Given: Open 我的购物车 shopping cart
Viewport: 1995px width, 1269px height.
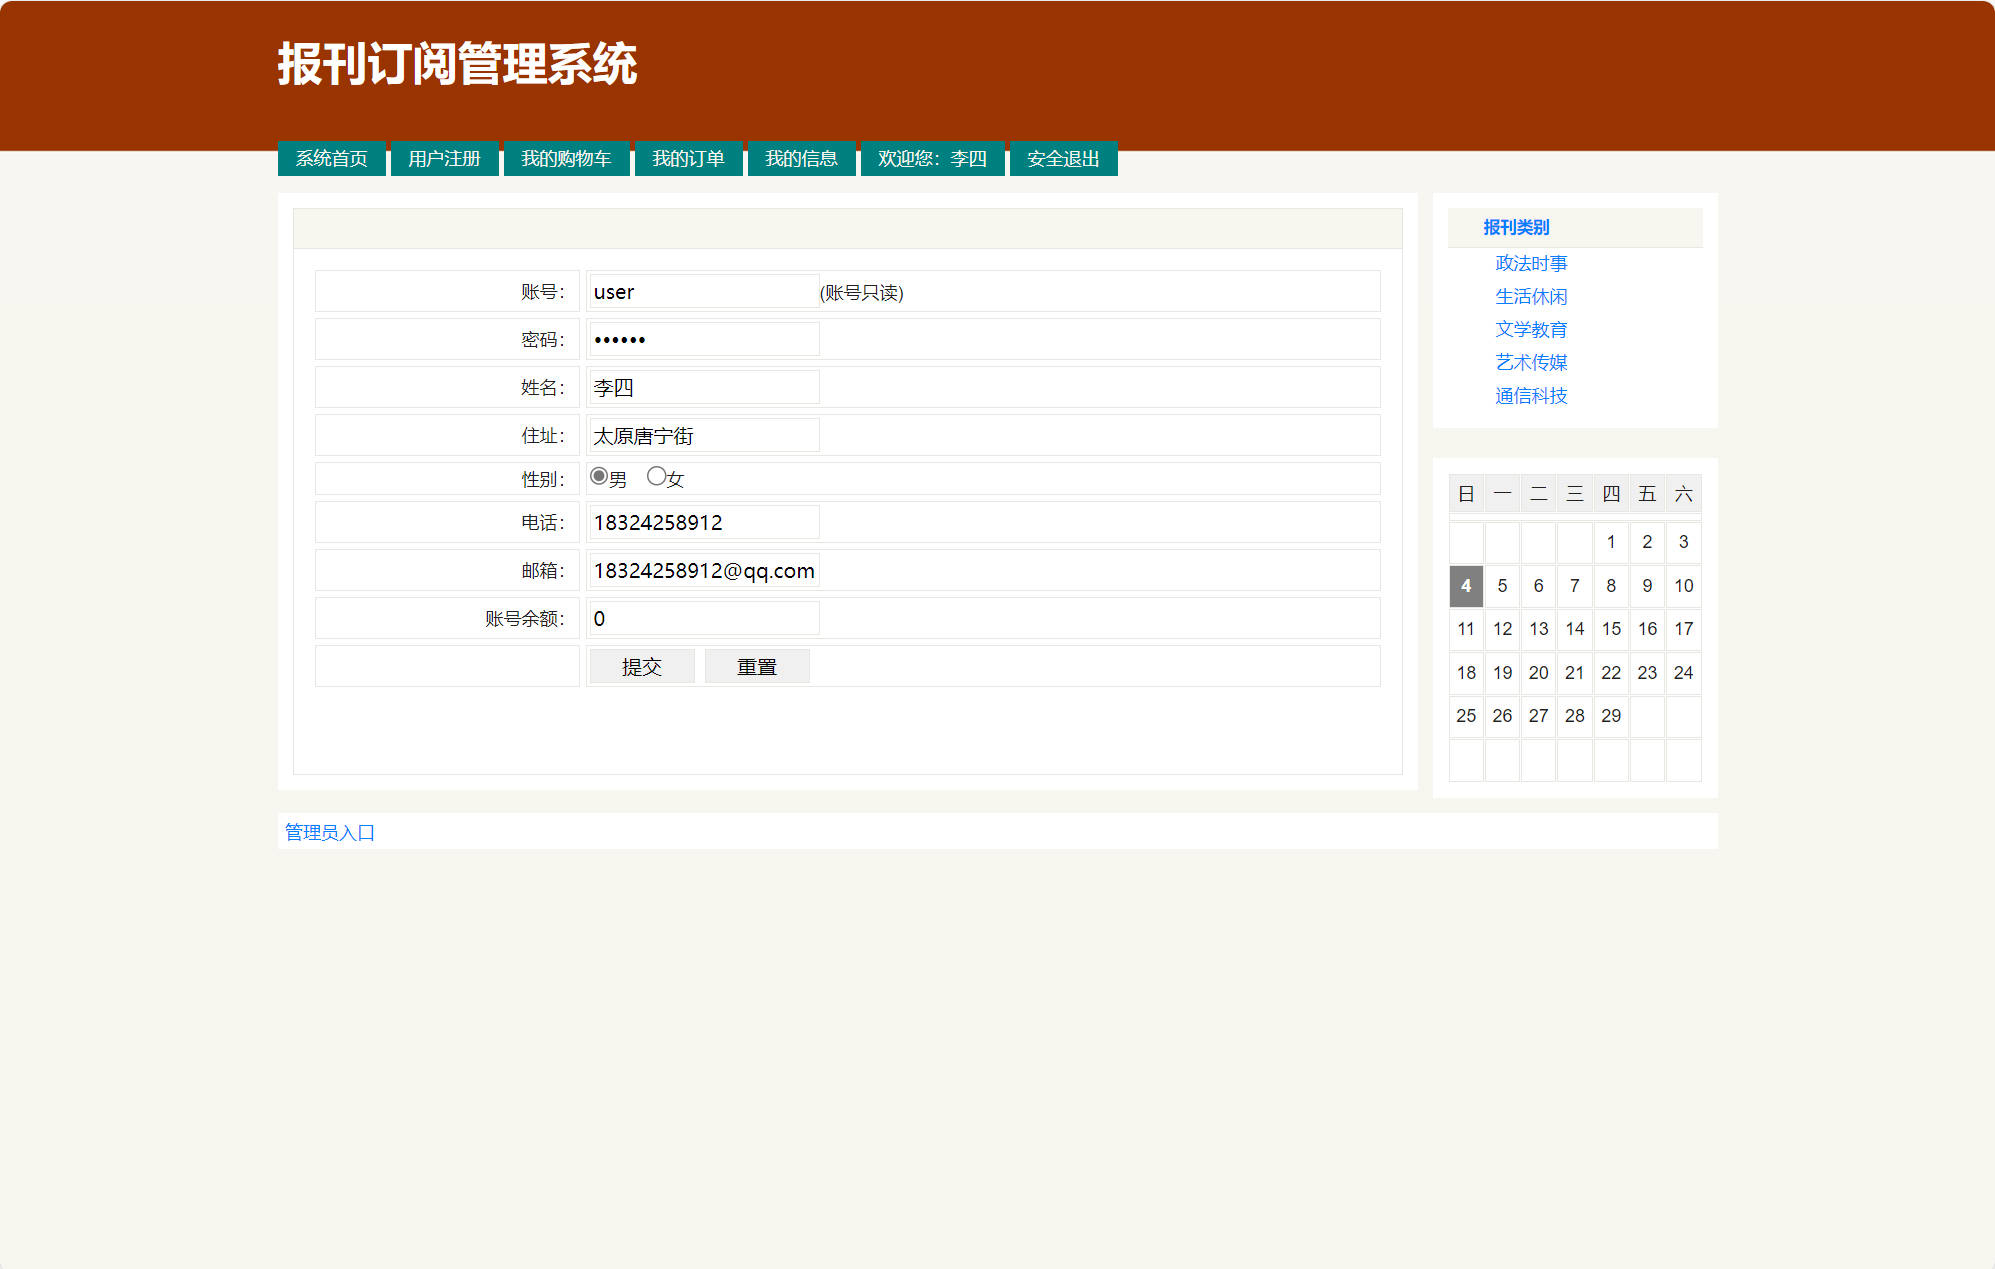Looking at the screenshot, I should pyautogui.click(x=566, y=158).
